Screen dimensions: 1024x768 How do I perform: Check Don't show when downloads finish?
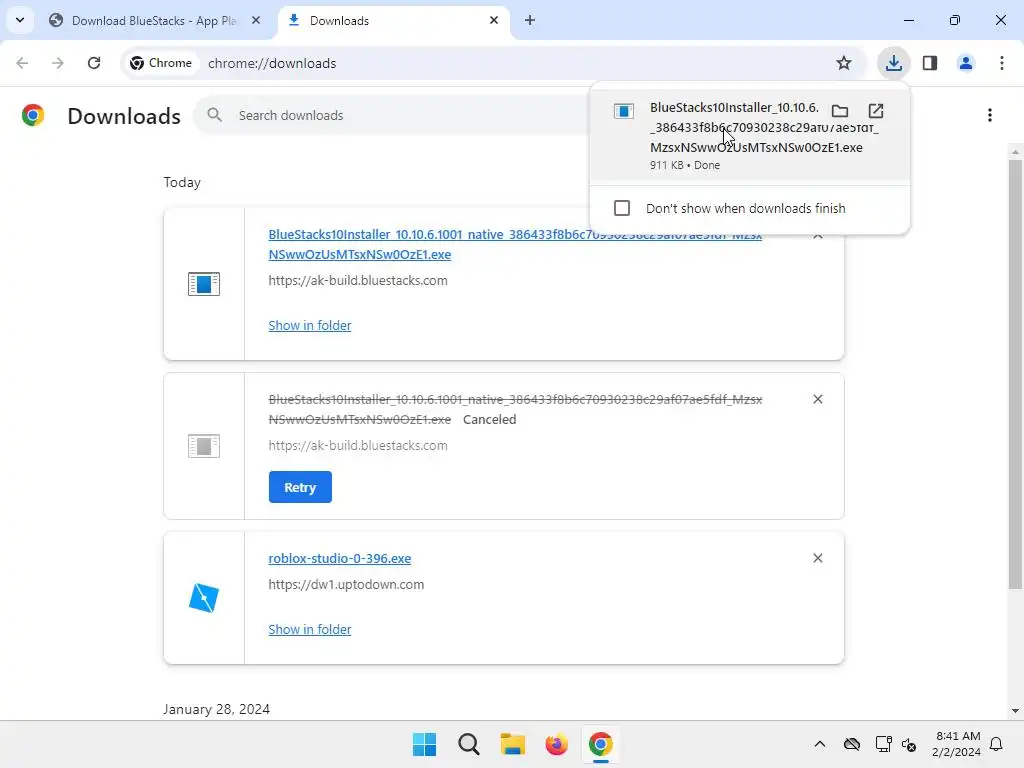click(x=622, y=208)
